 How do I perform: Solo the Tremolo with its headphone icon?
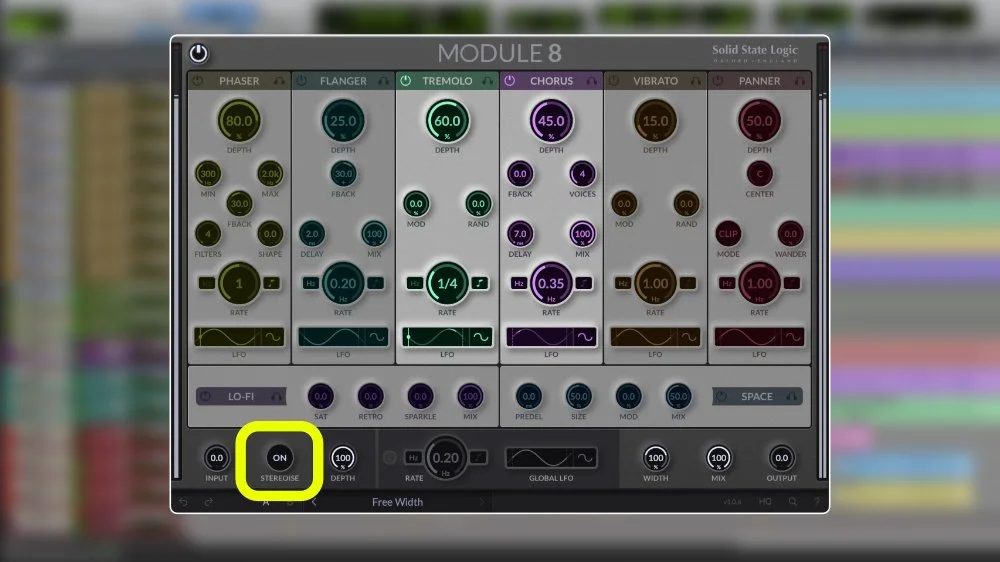pos(488,81)
